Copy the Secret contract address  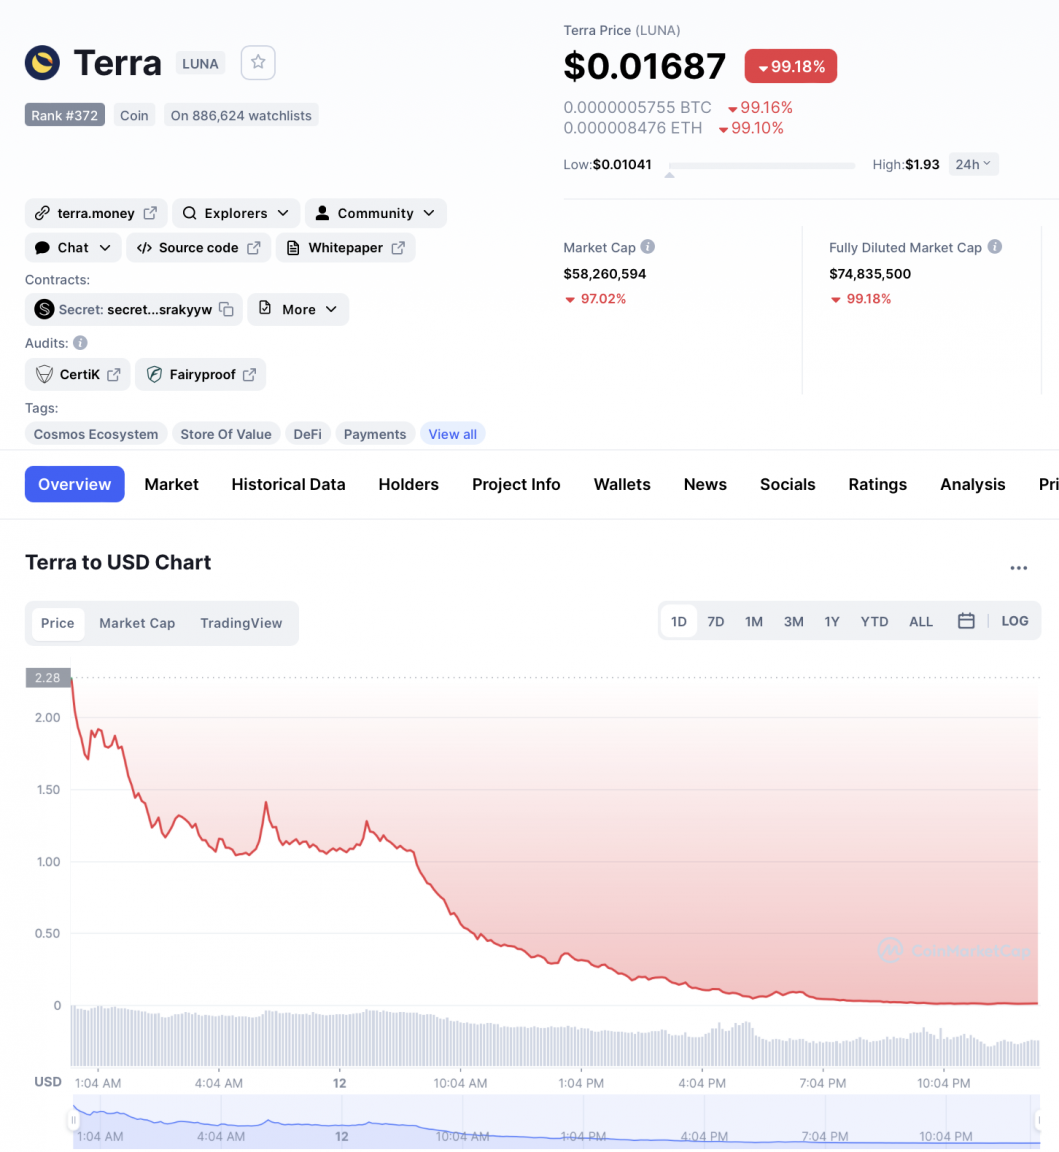tap(227, 309)
